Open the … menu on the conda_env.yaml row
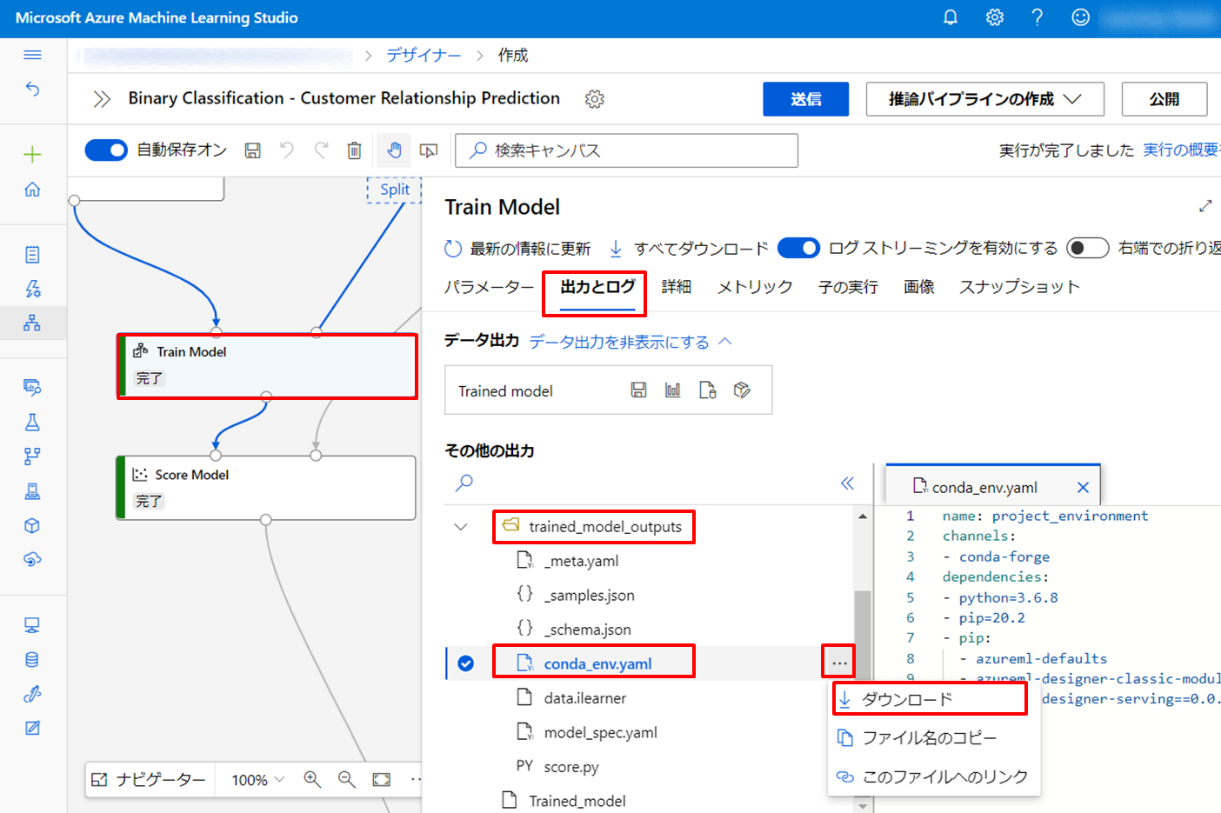Screen dimensions: 1221x813 point(839,663)
